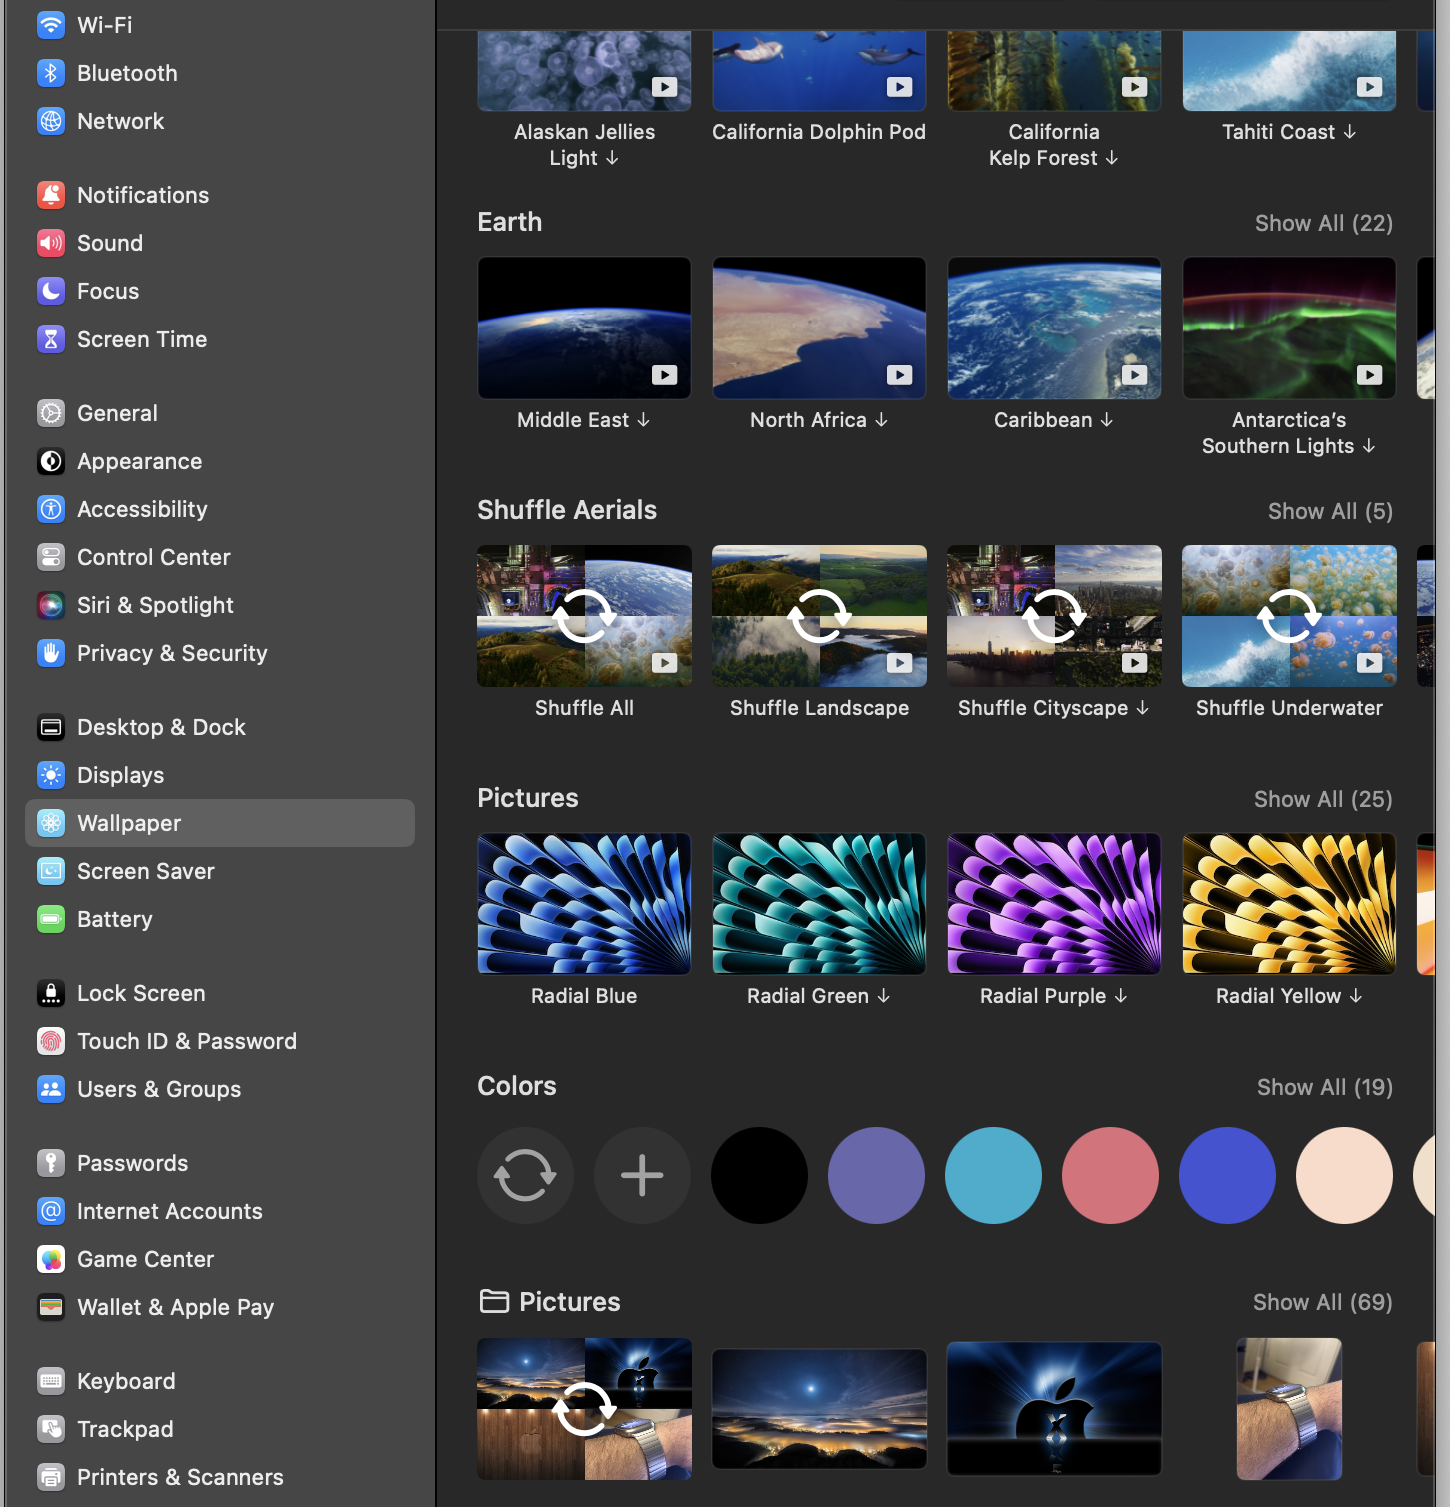Click the Bluetooth sidebar icon
Viewport: 1450px width, 1507px height.
pyautogui.click(x=51, y=73)
